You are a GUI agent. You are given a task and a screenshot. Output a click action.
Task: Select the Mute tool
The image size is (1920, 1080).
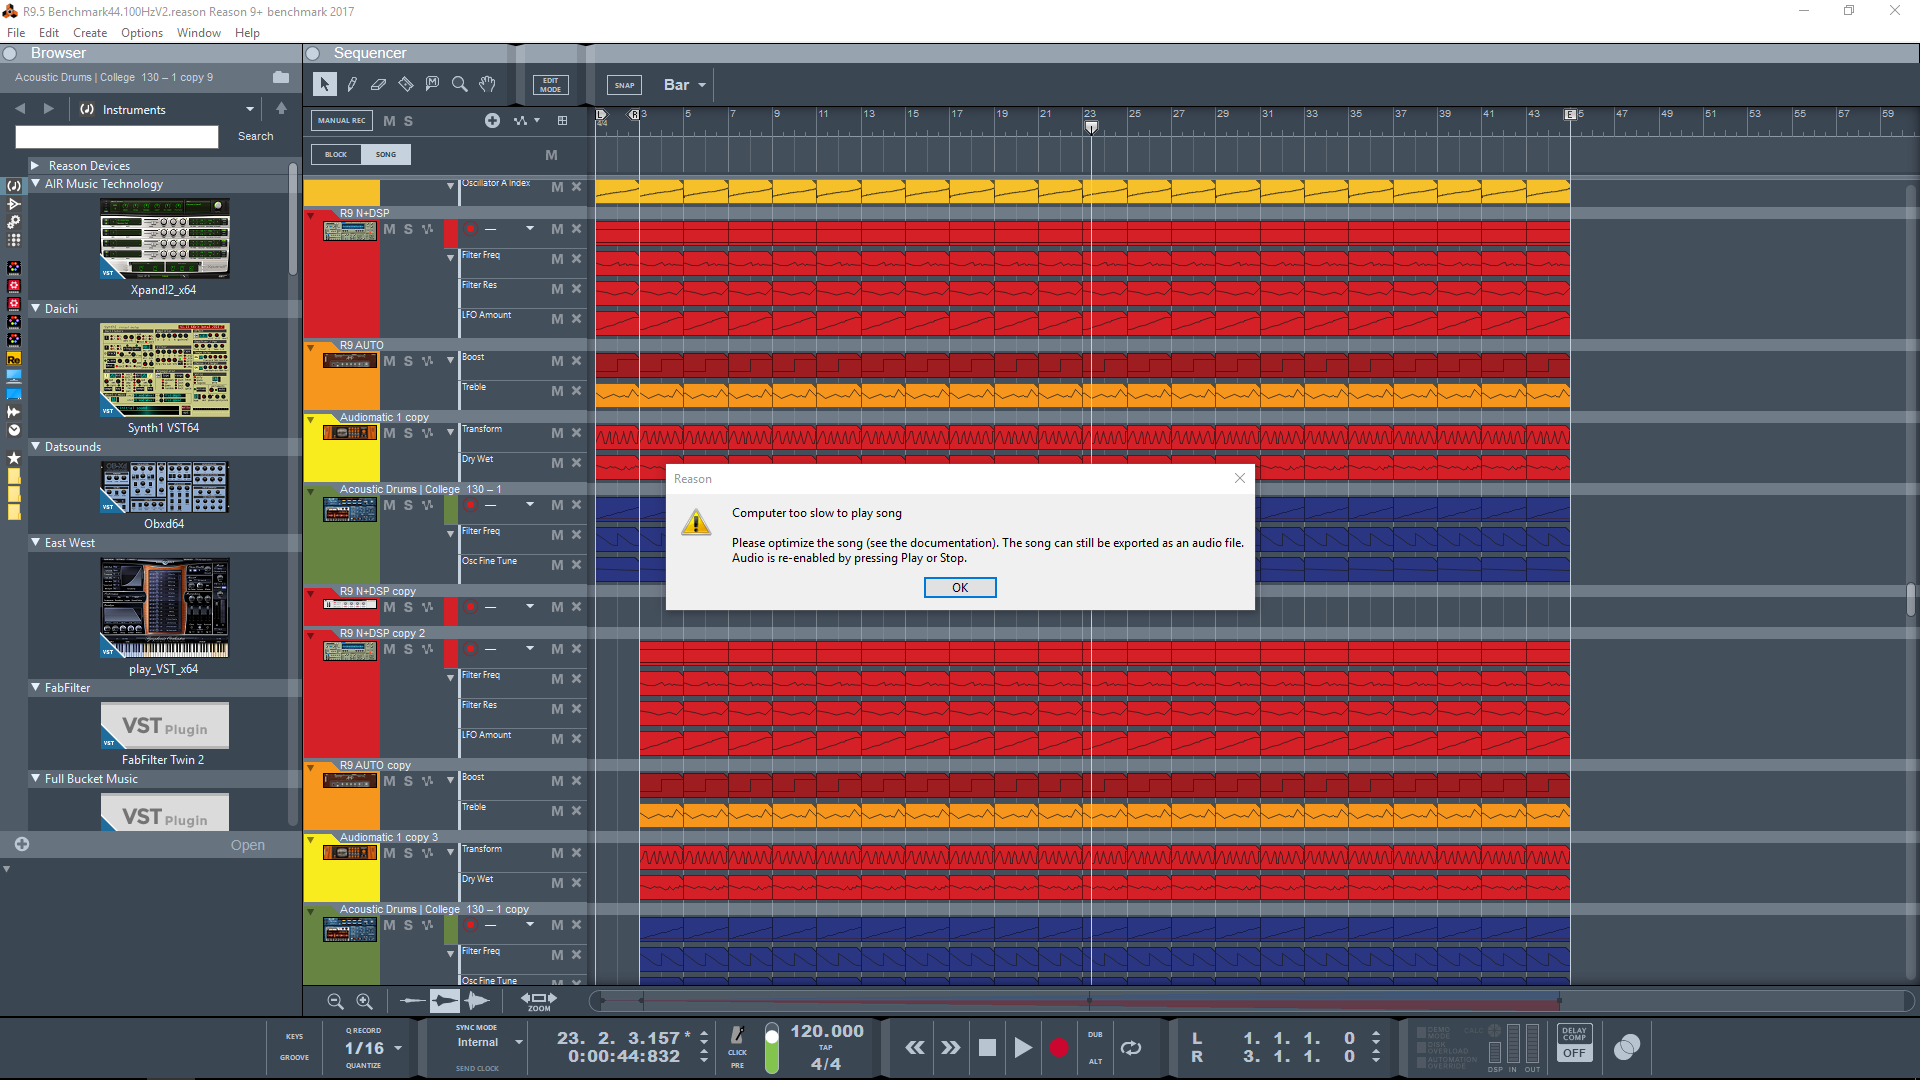[432, 85]
